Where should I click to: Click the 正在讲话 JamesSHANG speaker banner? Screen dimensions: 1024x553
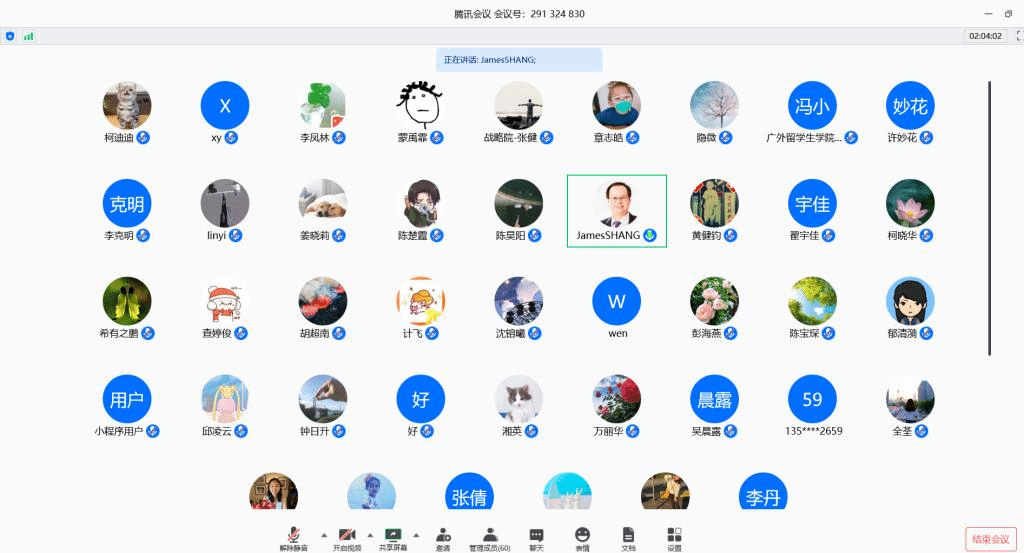click(x=519, y=60)
